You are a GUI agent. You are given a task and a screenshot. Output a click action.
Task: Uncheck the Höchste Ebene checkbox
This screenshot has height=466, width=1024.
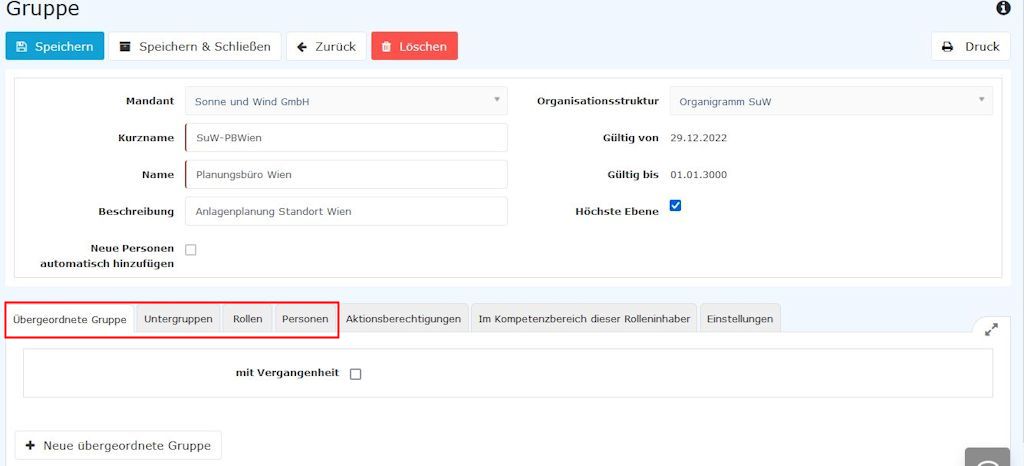(675, 206)
